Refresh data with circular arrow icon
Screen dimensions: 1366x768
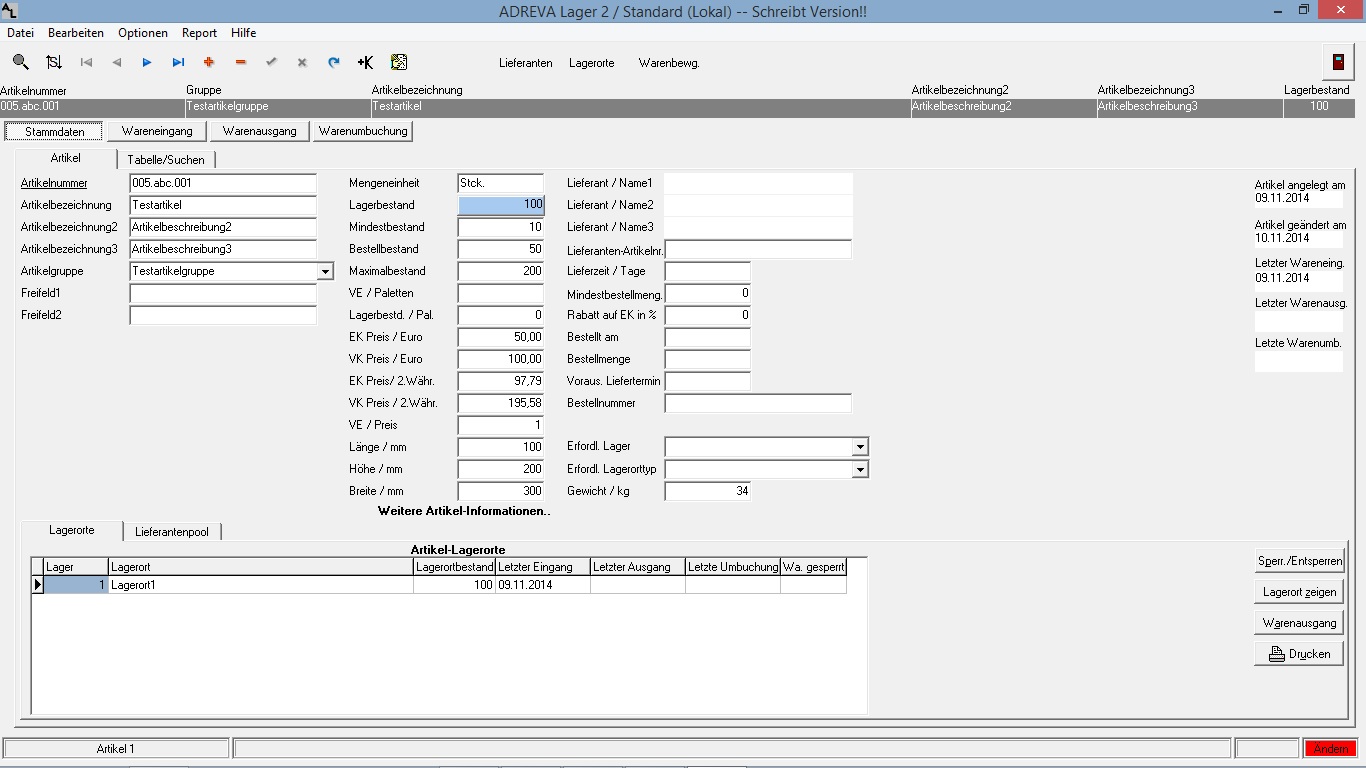[334, 62]
